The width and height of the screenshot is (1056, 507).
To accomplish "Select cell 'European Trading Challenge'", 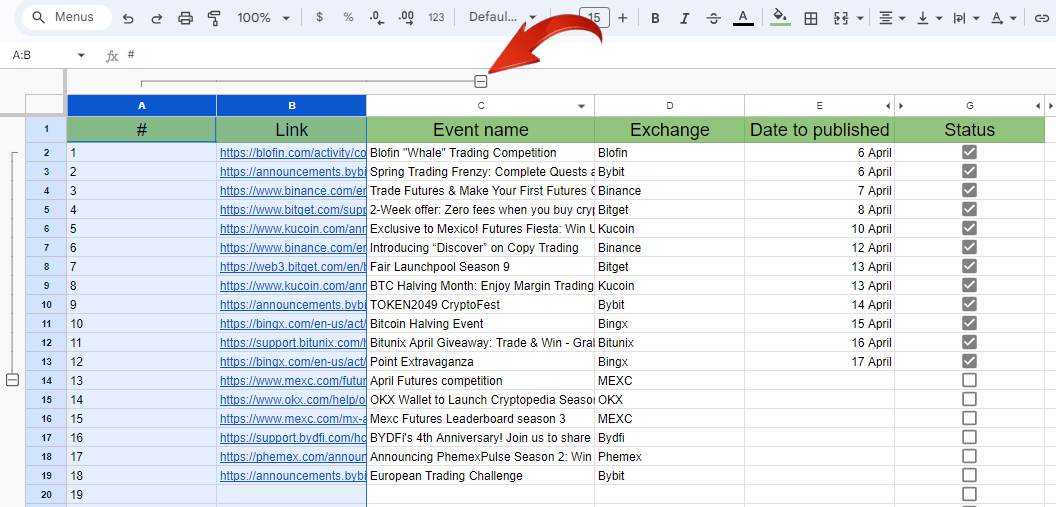I will (481, 475).
